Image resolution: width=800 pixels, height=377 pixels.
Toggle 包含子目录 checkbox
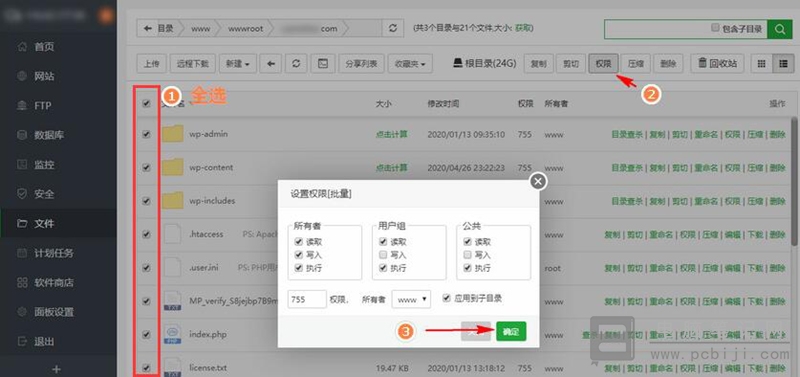pos(715,28)
